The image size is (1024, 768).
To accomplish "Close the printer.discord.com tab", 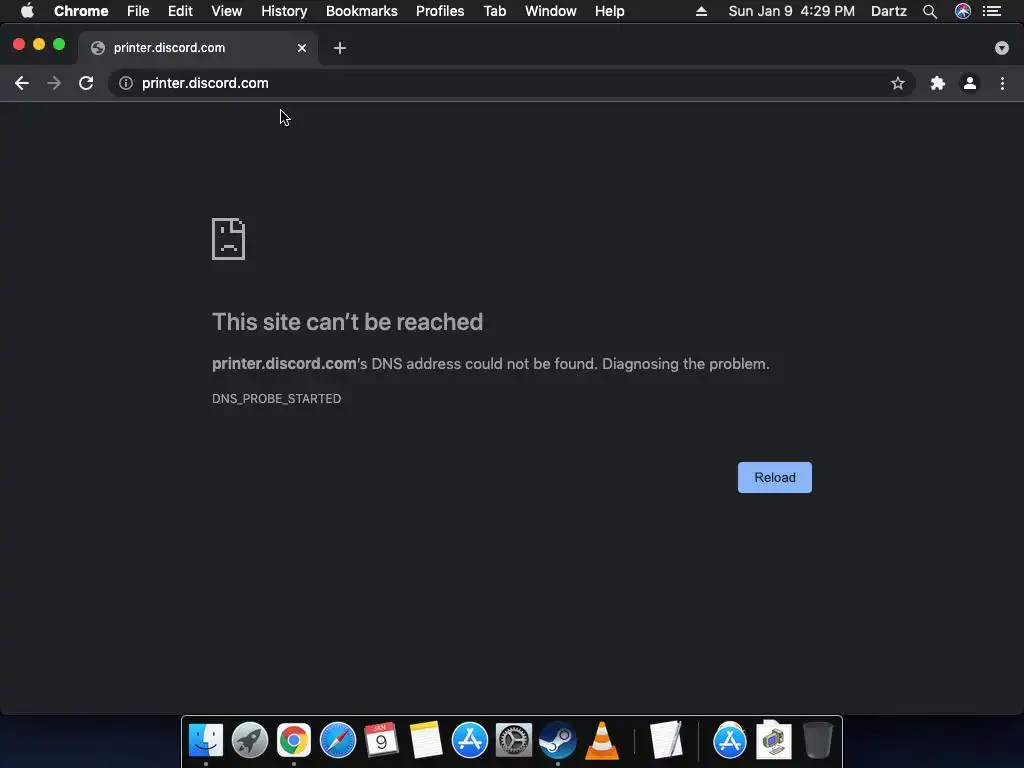I will click(302, 48).
